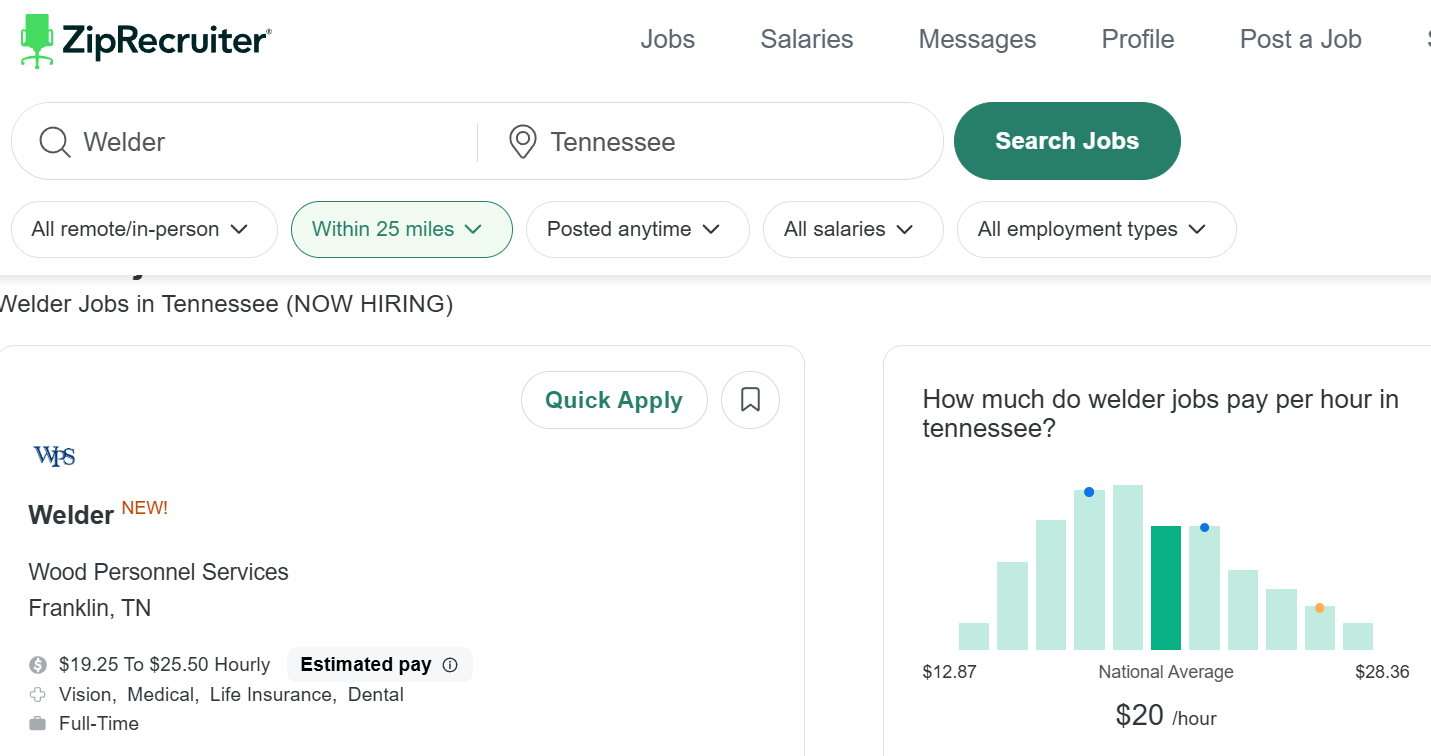
Task: Go to Profile in the navigation
Action: pyautogui.click(x=1138, y=39)
